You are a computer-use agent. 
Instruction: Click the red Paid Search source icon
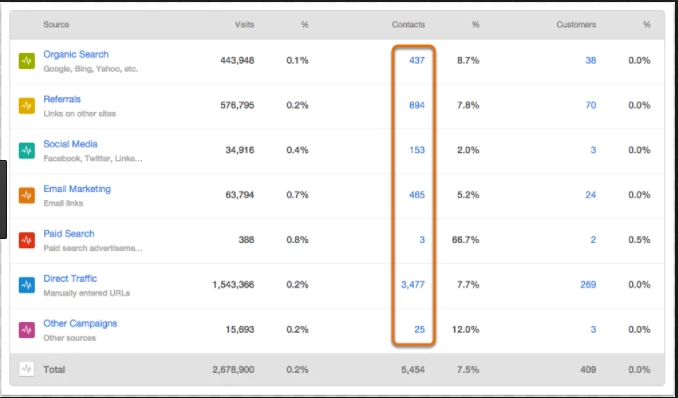26,240
